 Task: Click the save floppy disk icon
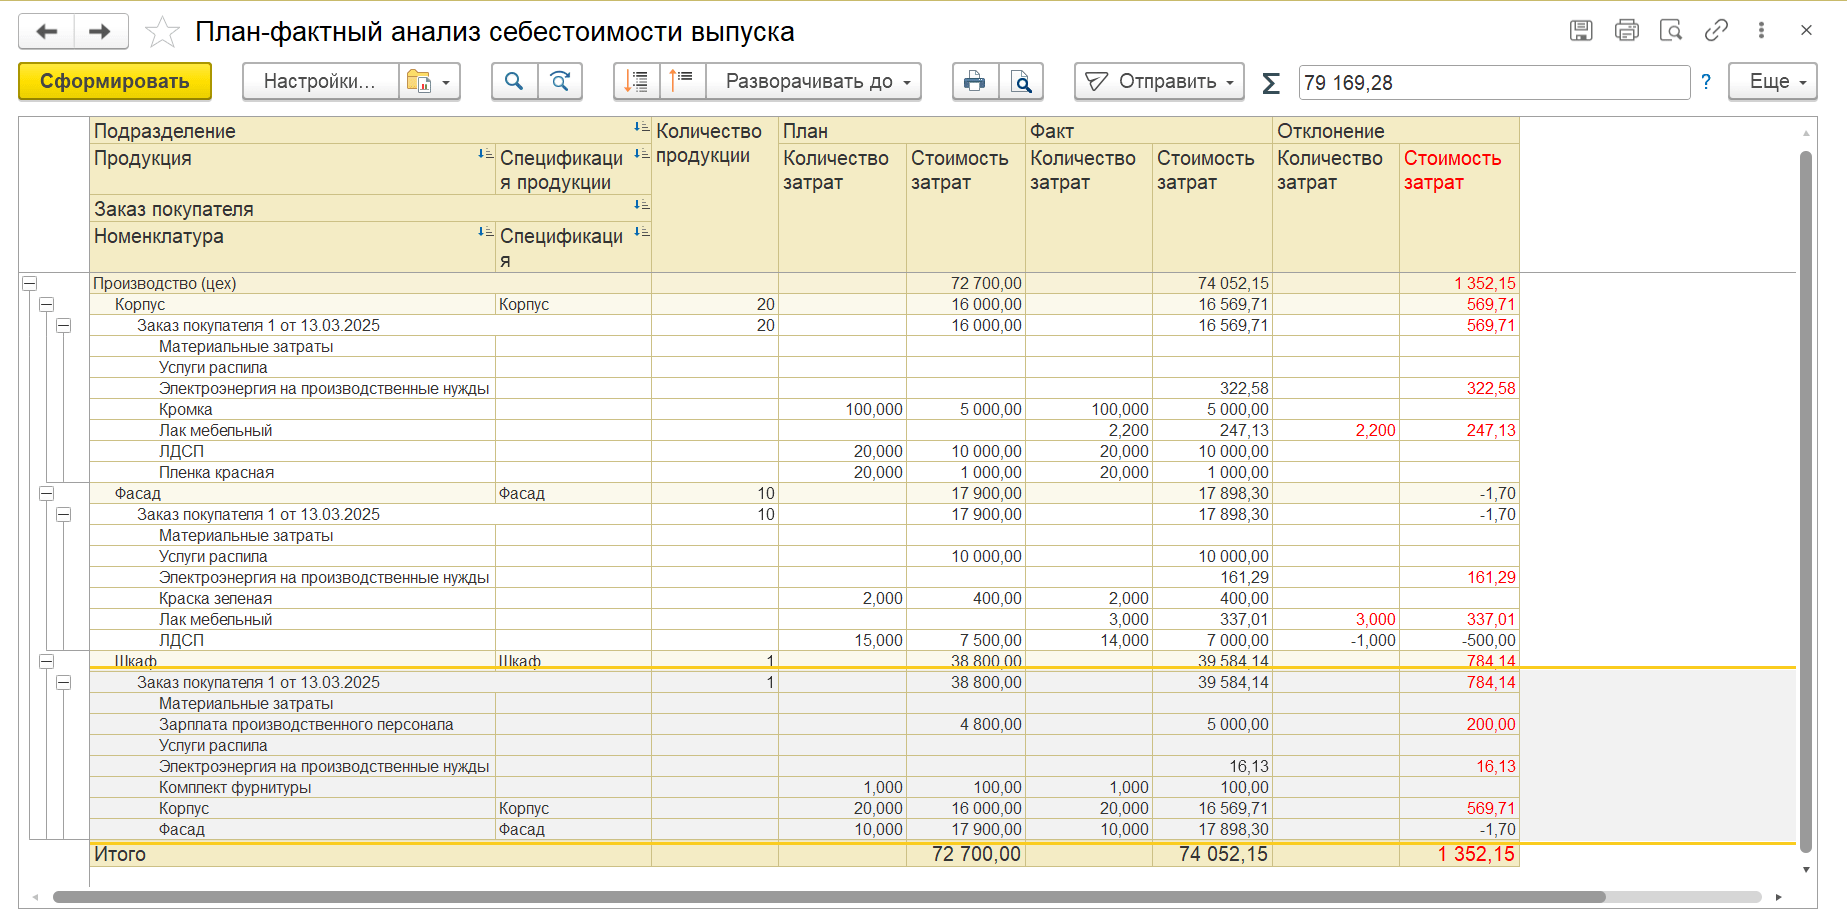coord(1581,31)
